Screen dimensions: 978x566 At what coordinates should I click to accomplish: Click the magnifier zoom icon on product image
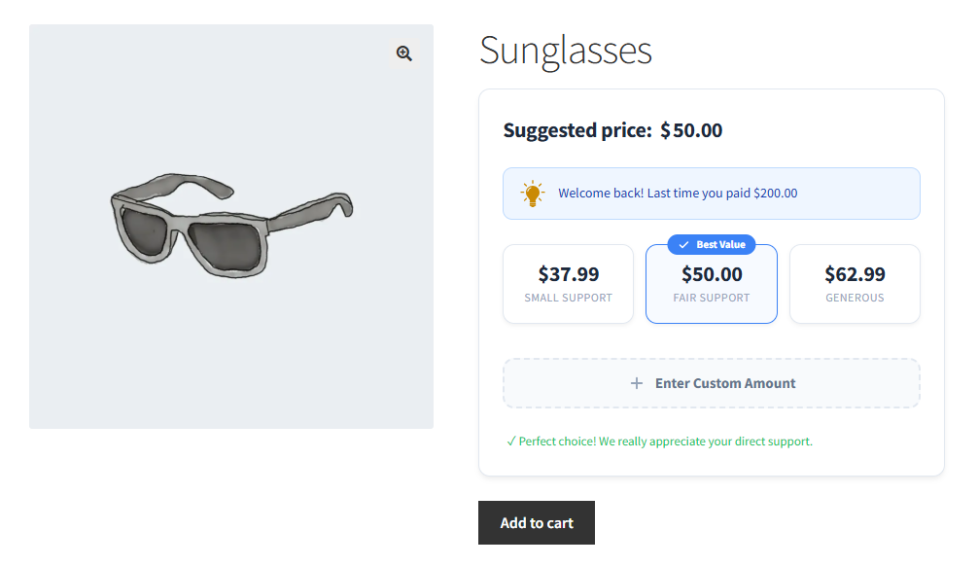coord(404,54)
